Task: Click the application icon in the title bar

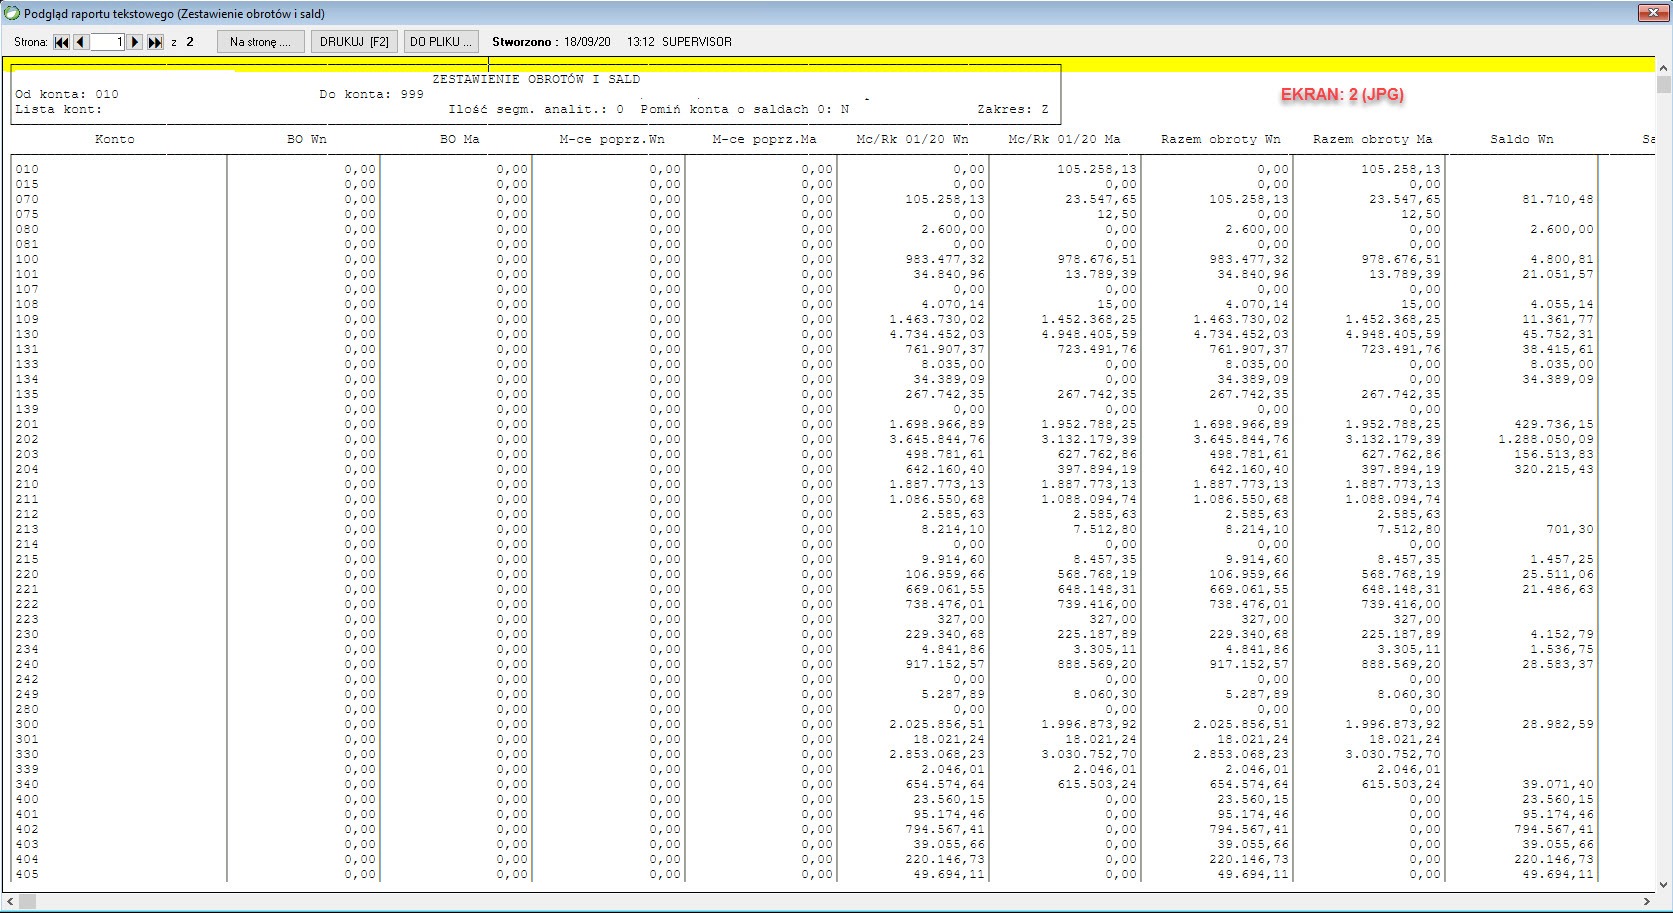Action: point(12,13)
